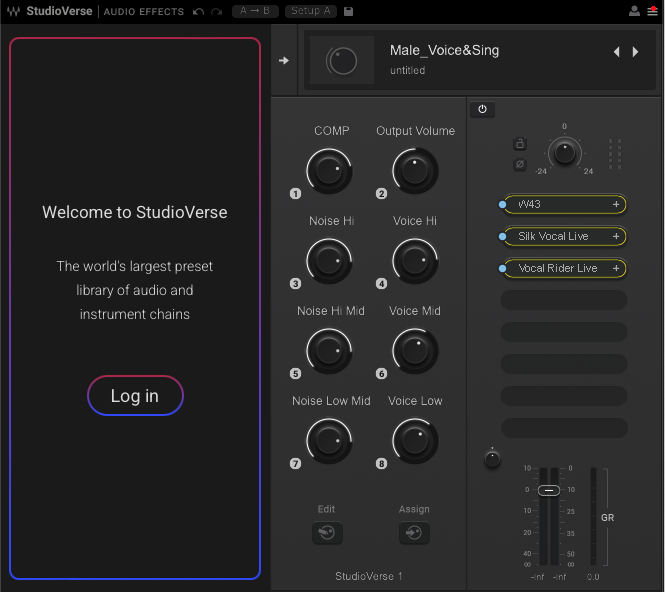Open the macro Edit button

pos(327,533)
